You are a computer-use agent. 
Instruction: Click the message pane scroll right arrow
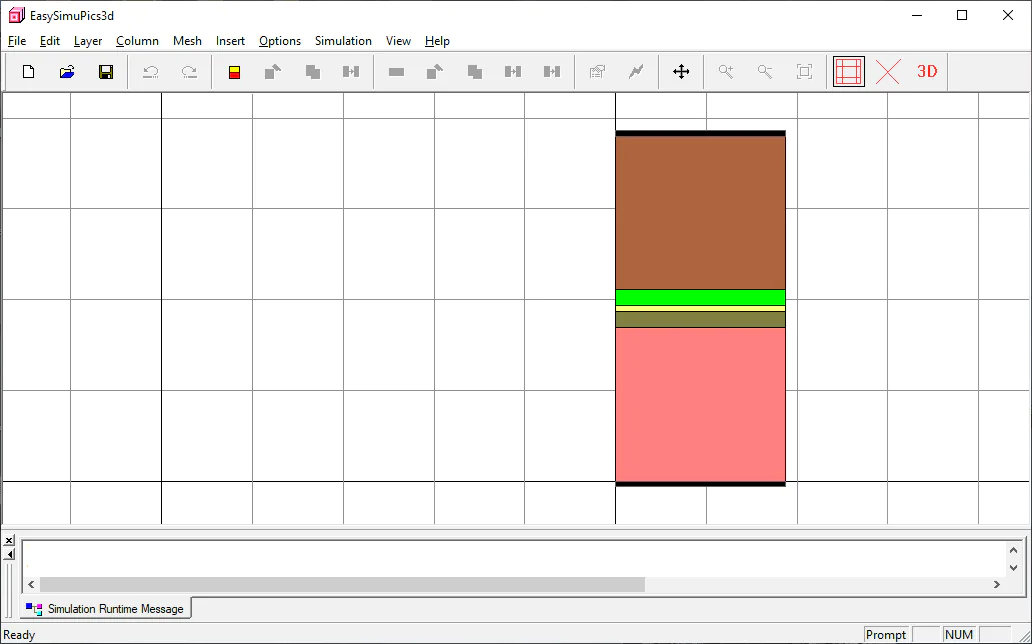996,584
